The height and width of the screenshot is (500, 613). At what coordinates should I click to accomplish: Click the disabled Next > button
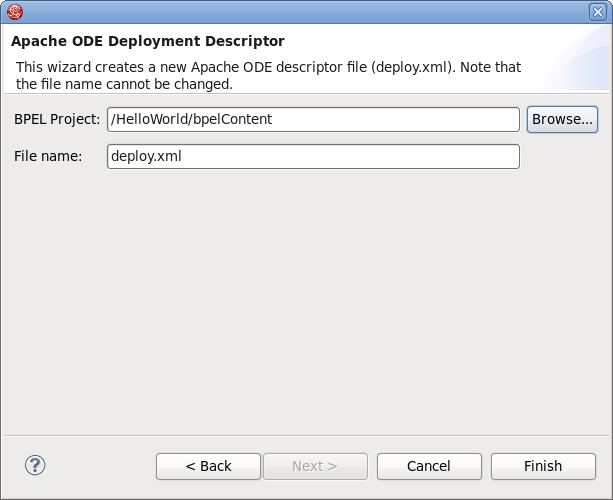(x=315, y=466)
